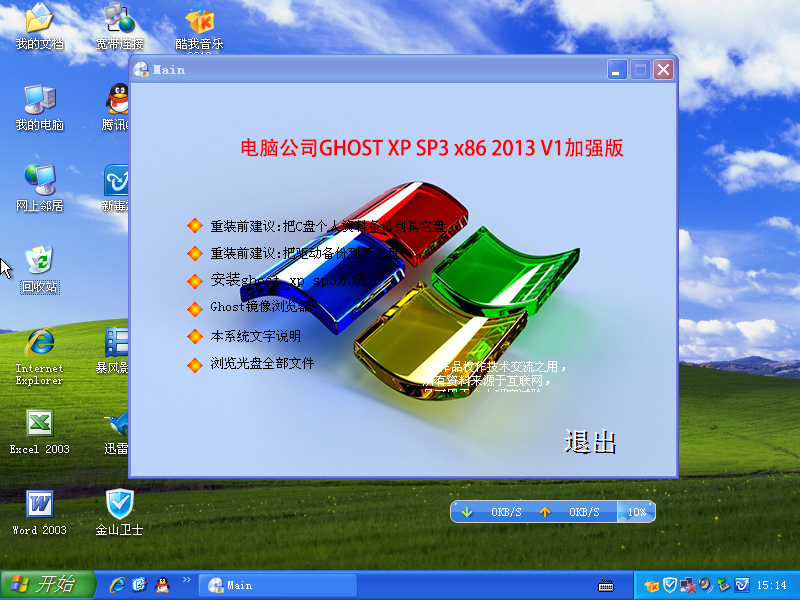Expand the quick launch overflow chevron
Viewport: 800px width, 600px height.
pos(186,579)
